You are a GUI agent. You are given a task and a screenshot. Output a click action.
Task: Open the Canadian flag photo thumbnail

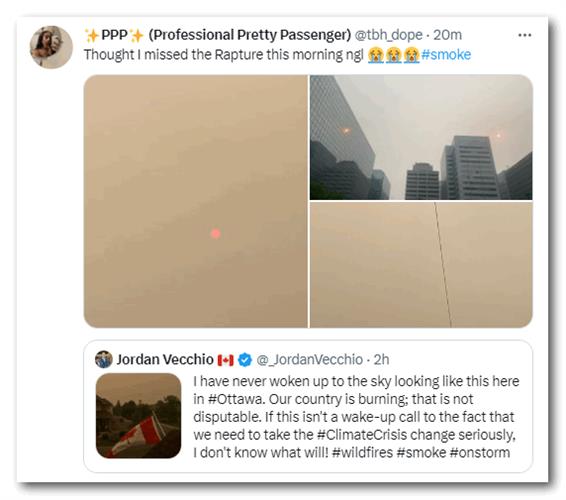pos(139,416)
